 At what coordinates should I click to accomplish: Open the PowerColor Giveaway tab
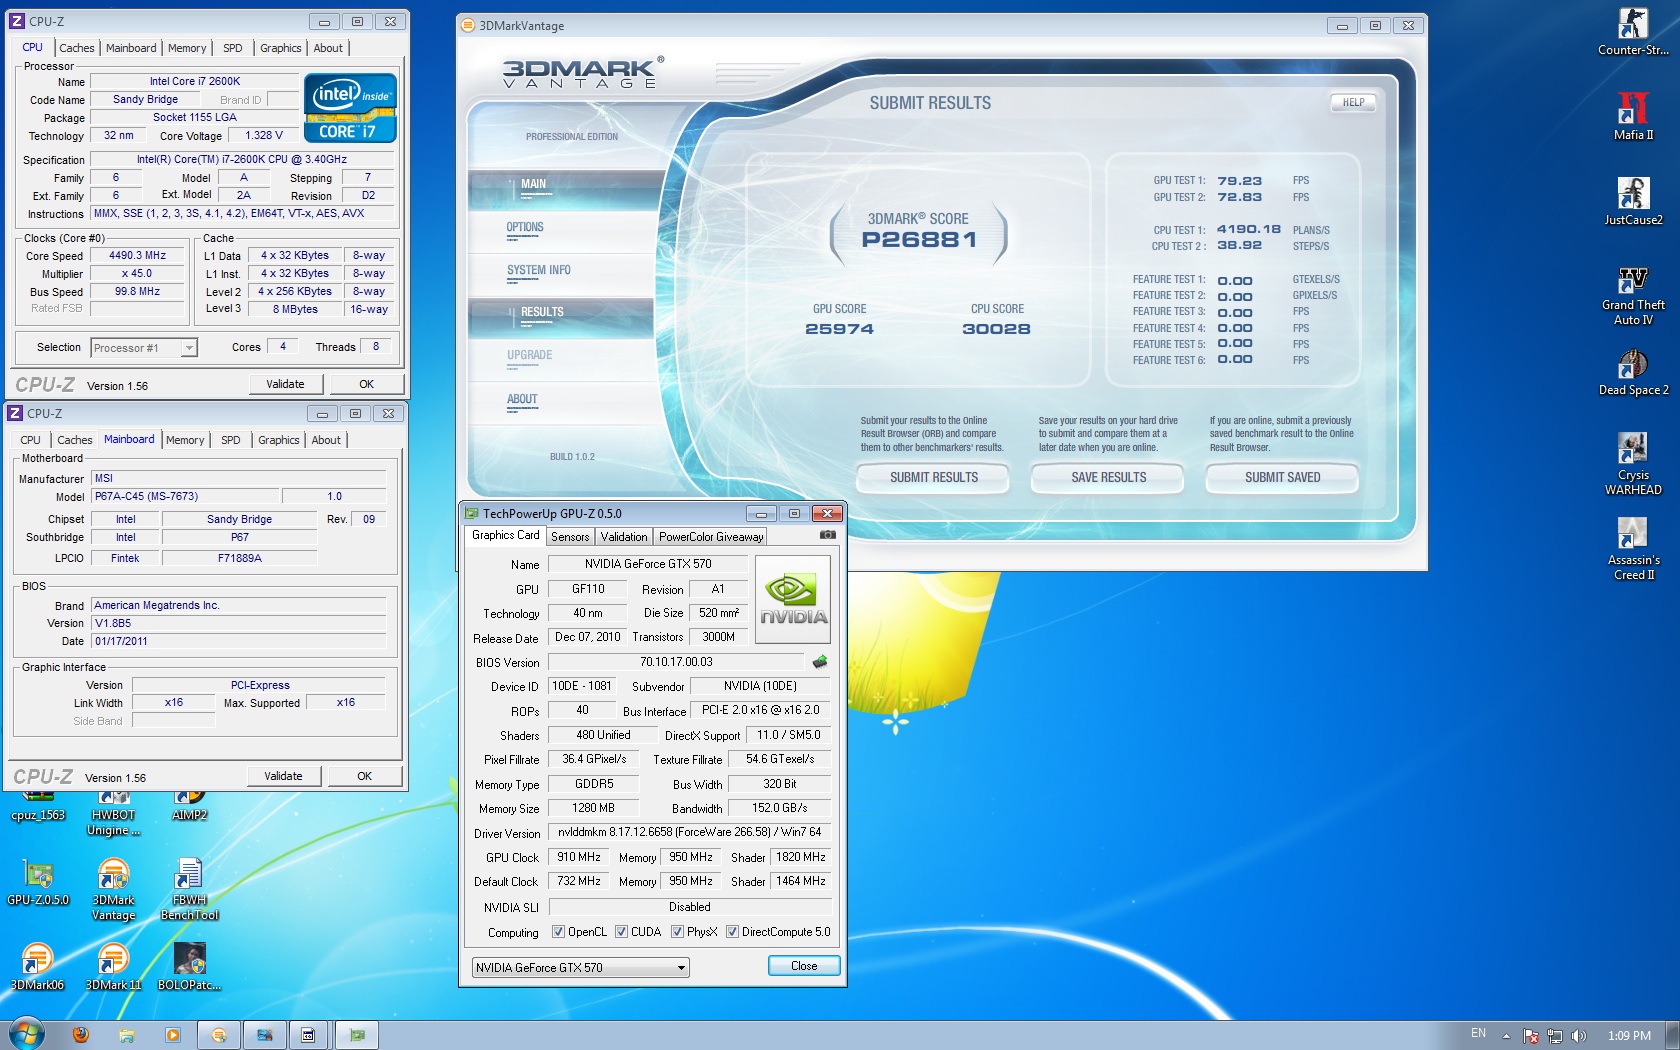pyautogui.click(x=710, y=537)
